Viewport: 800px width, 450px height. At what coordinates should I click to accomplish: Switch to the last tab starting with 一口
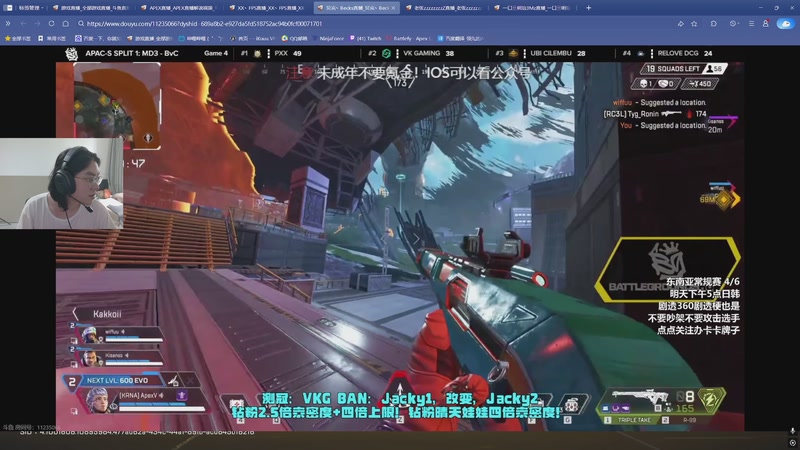tap(532, 8)
